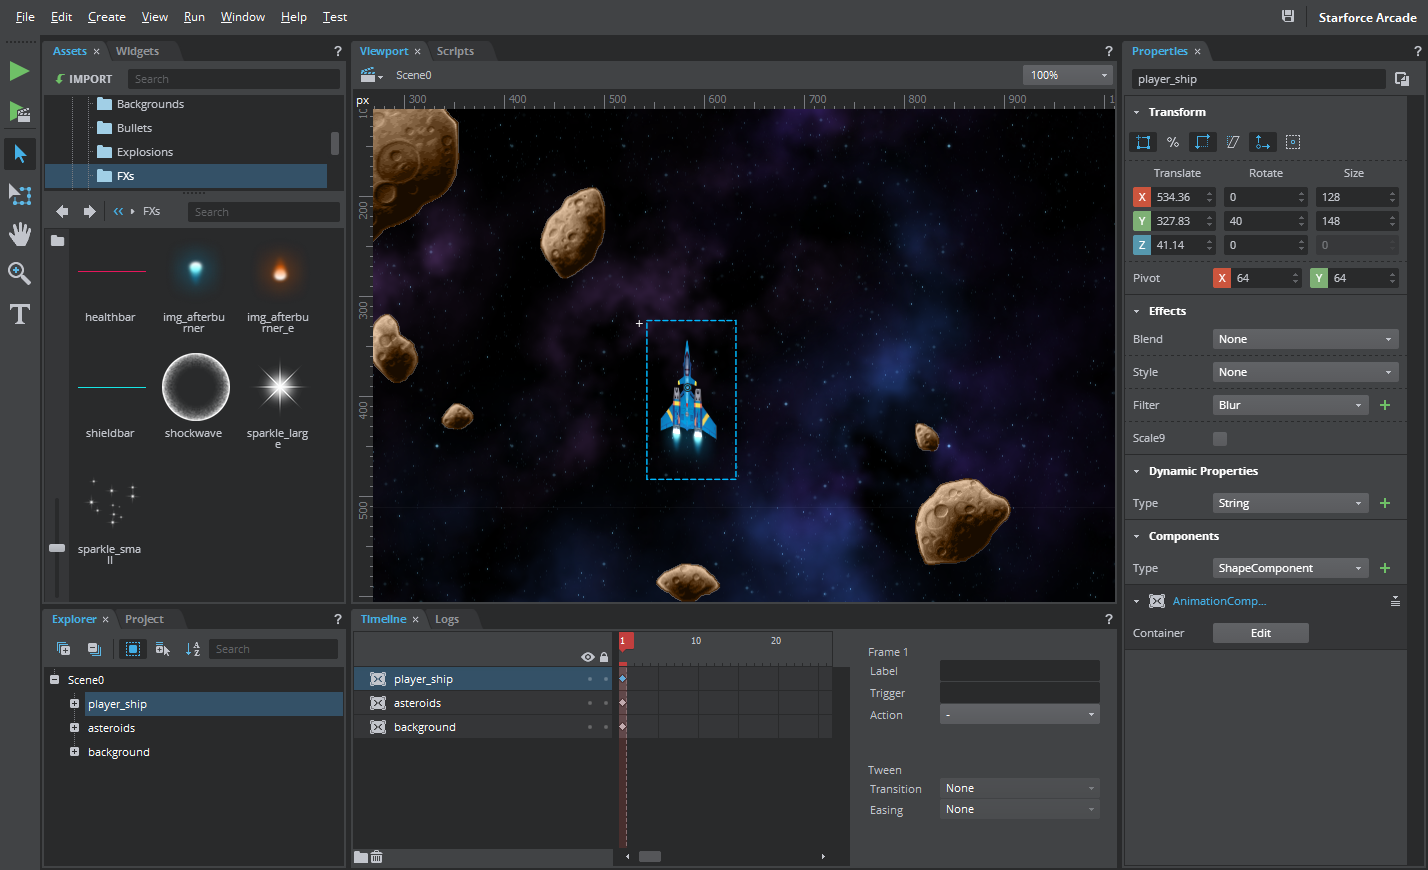Click the duplicate icon in Explorer toolbar
Viewport: 1428px width, 870px height.
pyautogui.click(x=63, y=649)
